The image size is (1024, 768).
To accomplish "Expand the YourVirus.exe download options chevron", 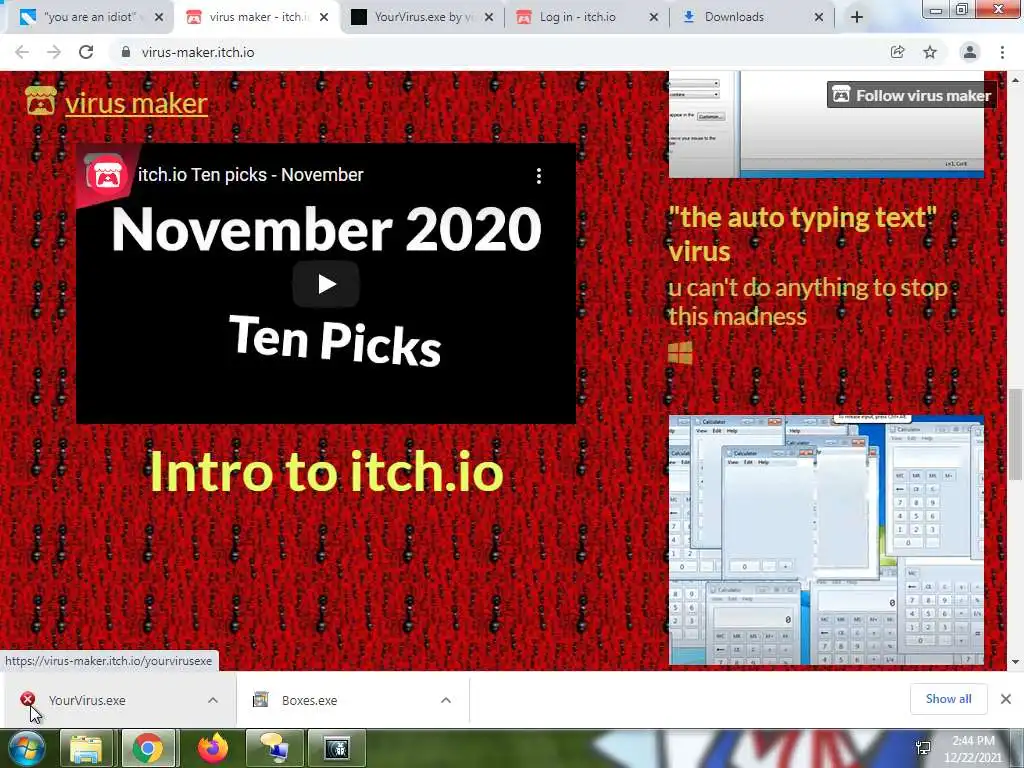I will pyautogui.click(x=213, y=700).
